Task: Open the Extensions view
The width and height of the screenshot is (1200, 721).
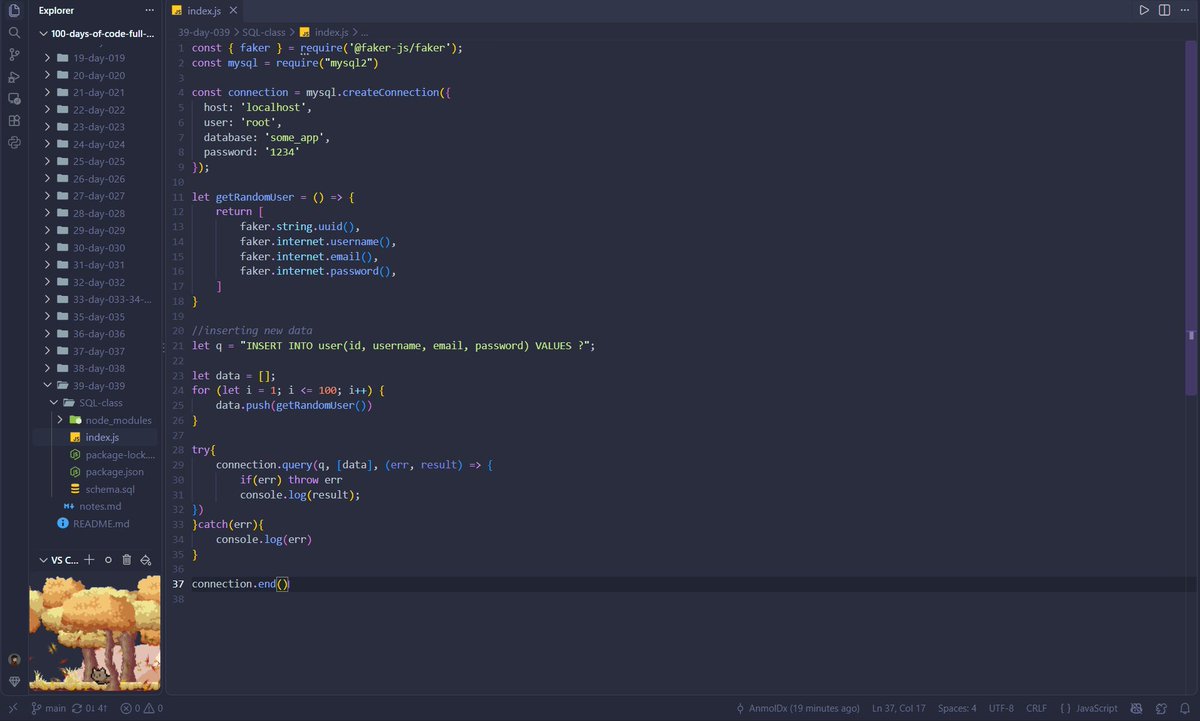Action: (14, 120)
